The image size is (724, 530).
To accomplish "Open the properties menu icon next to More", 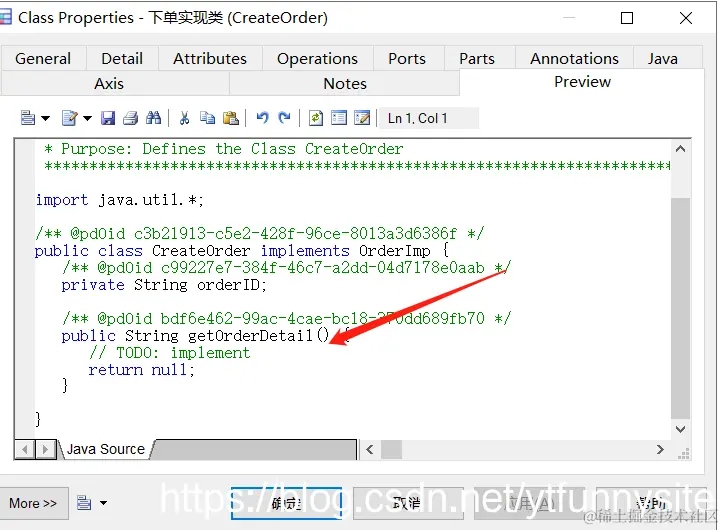I will pos(84,502).
